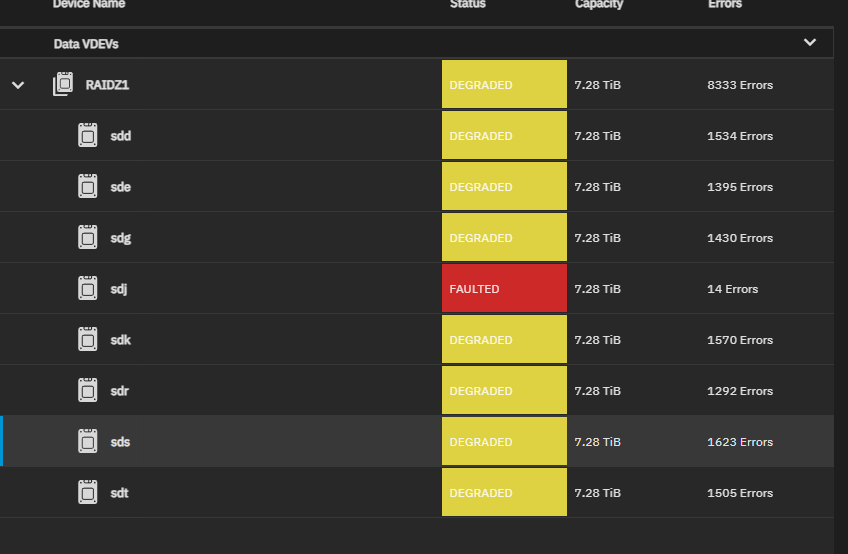Click the sdt disk icon
The image size is (848, 554).
[88, 493]
